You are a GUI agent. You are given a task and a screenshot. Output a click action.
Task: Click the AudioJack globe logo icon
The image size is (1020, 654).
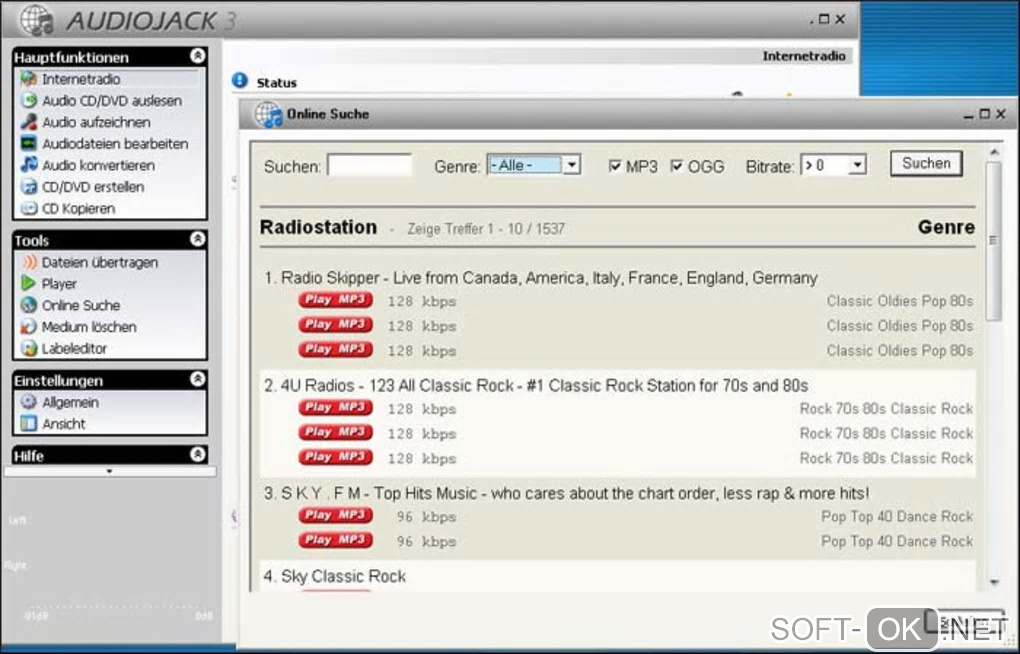(36, 20)
